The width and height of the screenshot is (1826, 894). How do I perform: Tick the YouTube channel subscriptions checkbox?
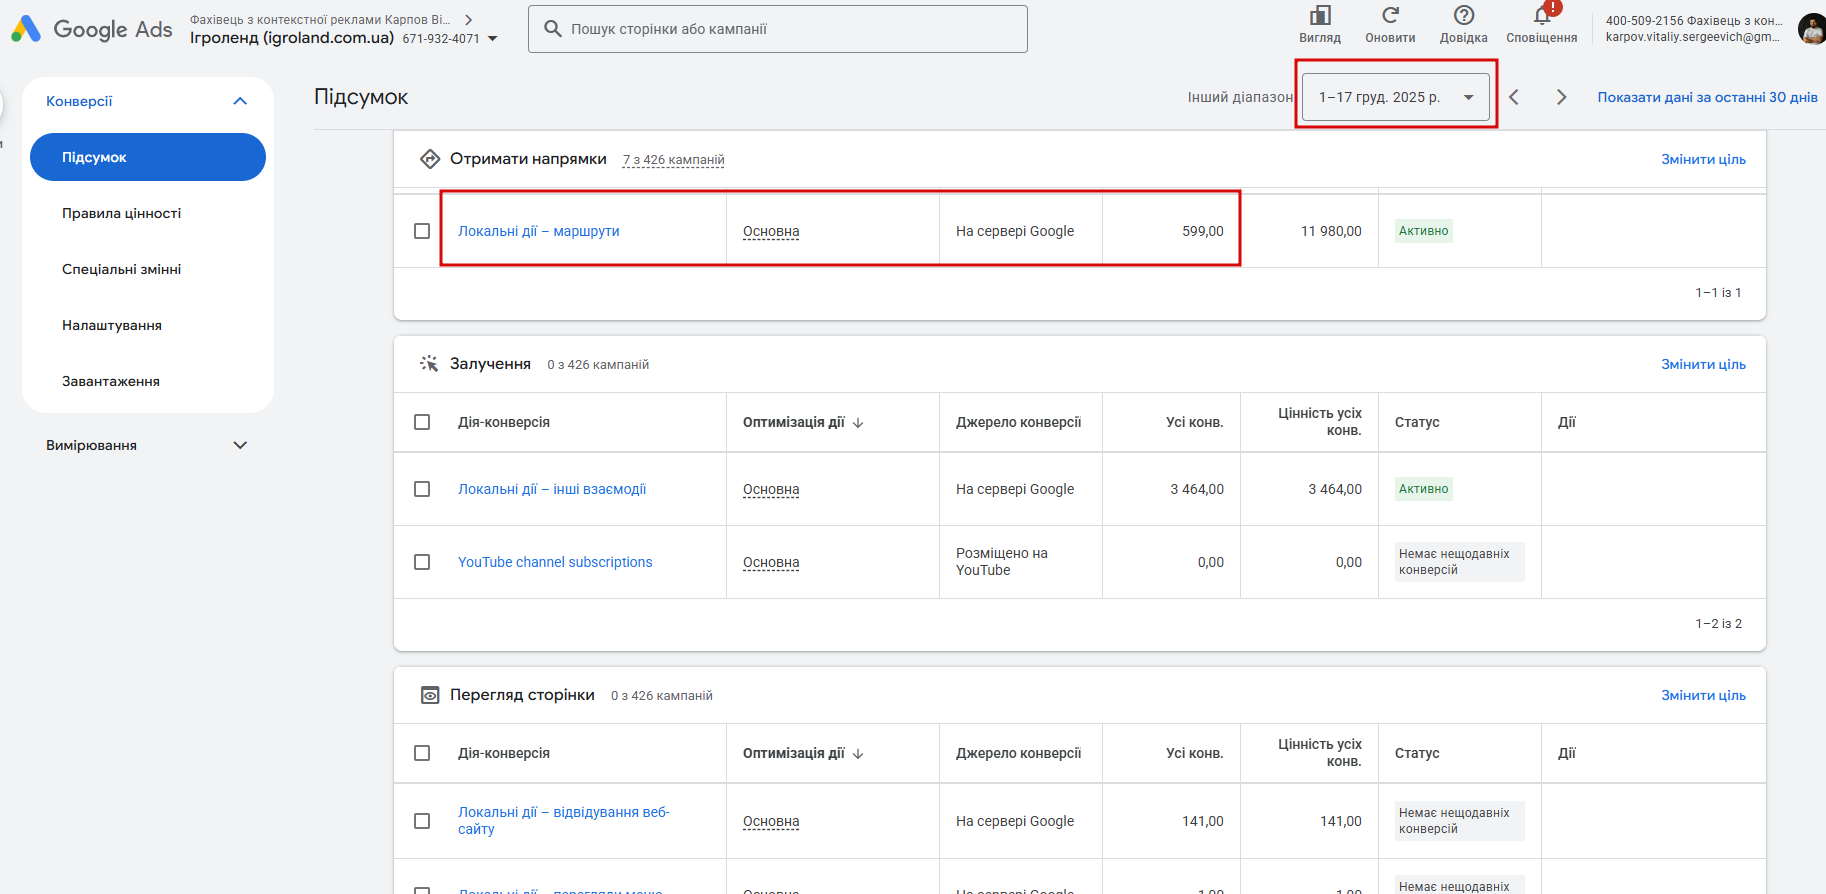click(422, 562)
